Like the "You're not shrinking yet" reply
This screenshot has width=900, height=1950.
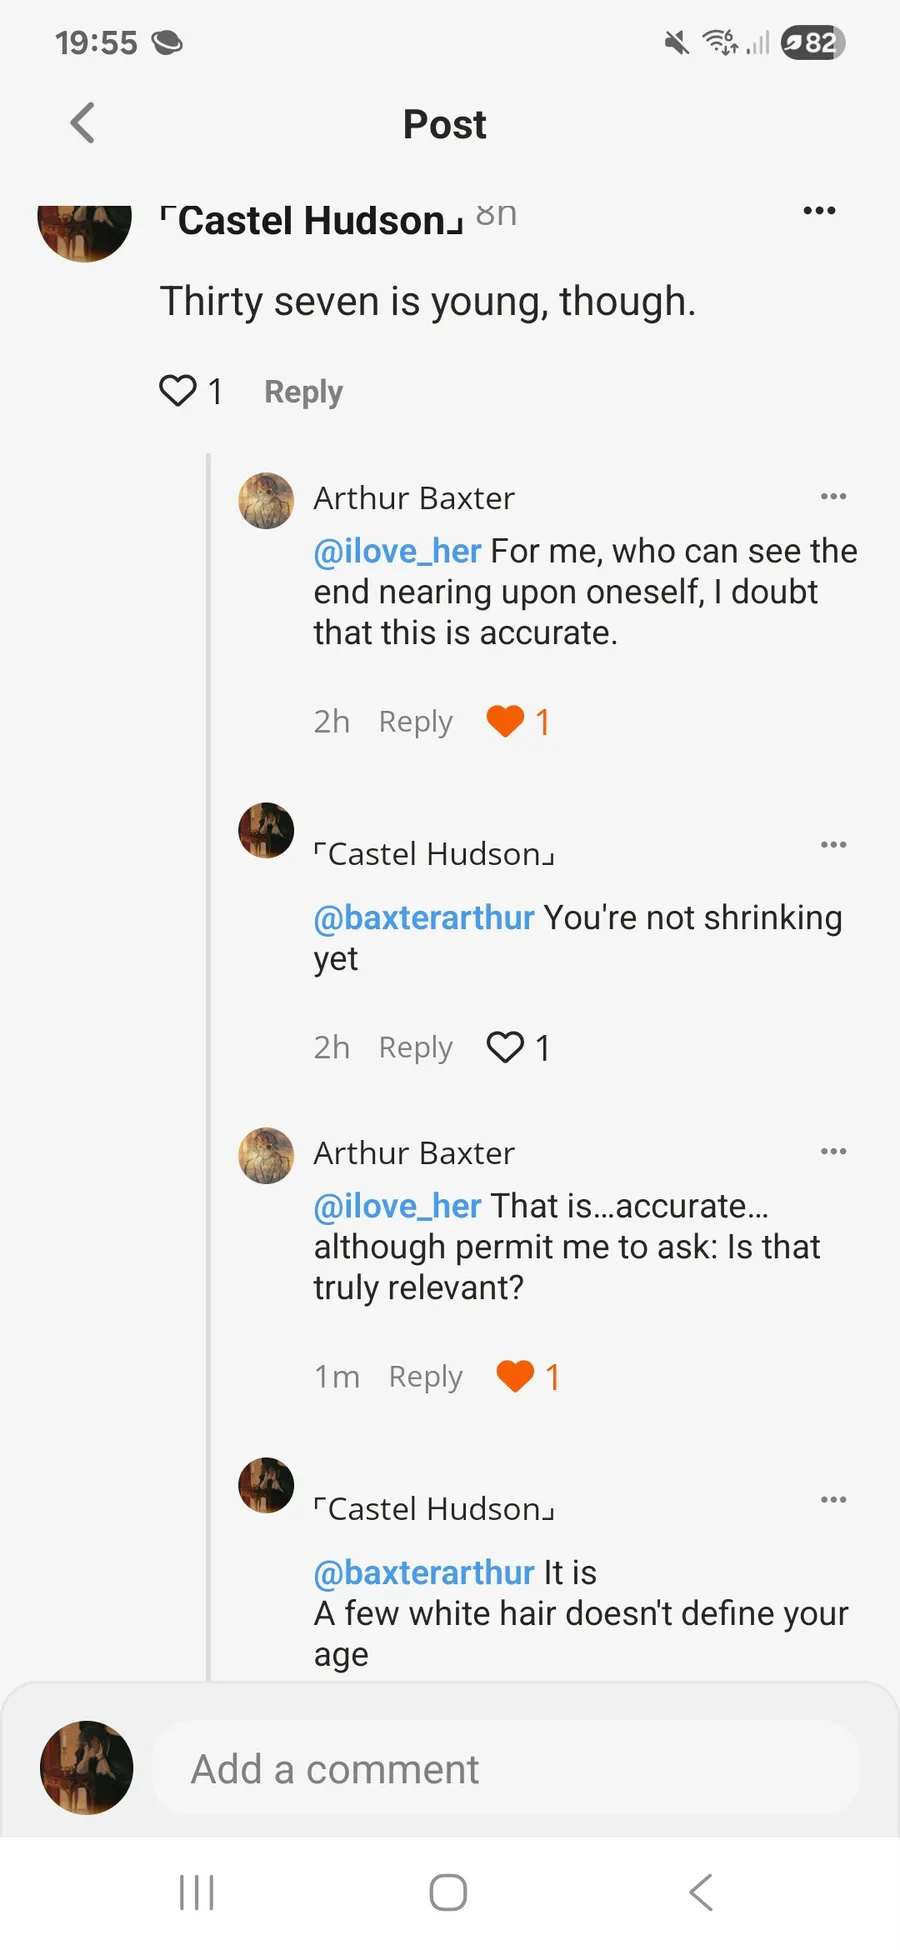point(505,1047)
